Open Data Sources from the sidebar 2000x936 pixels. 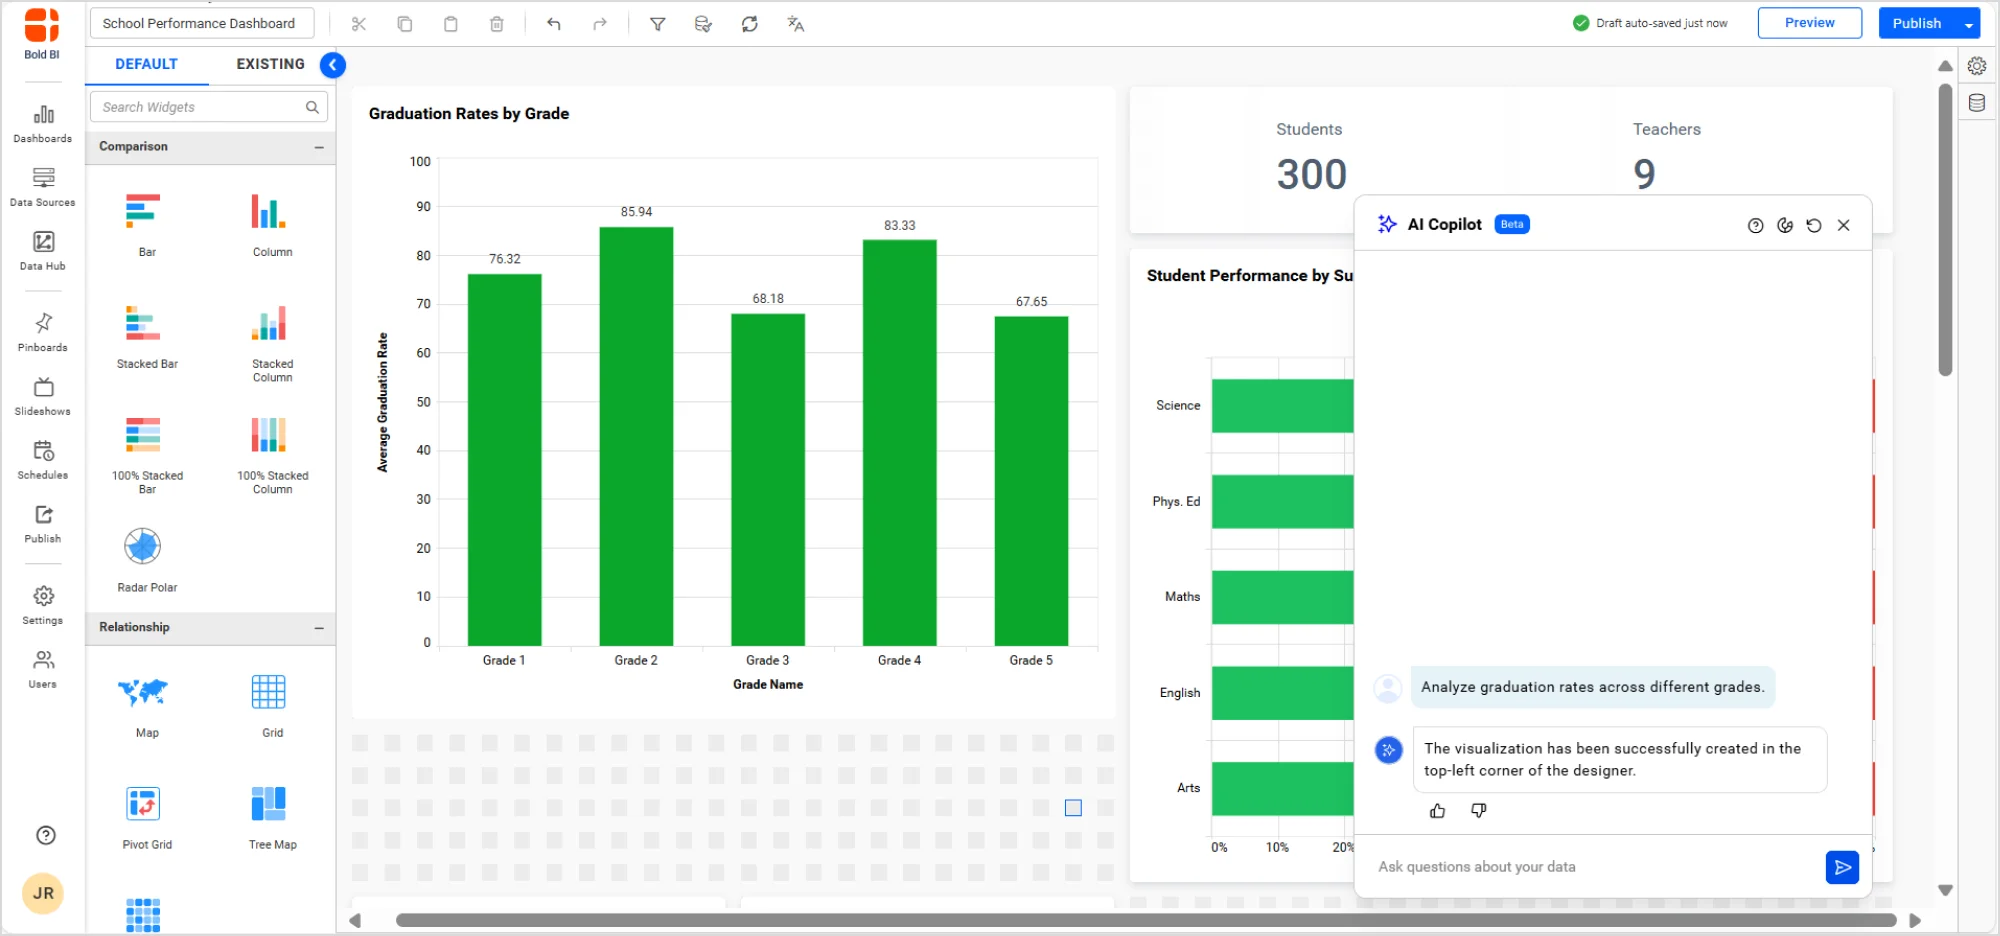coord(42,188)
